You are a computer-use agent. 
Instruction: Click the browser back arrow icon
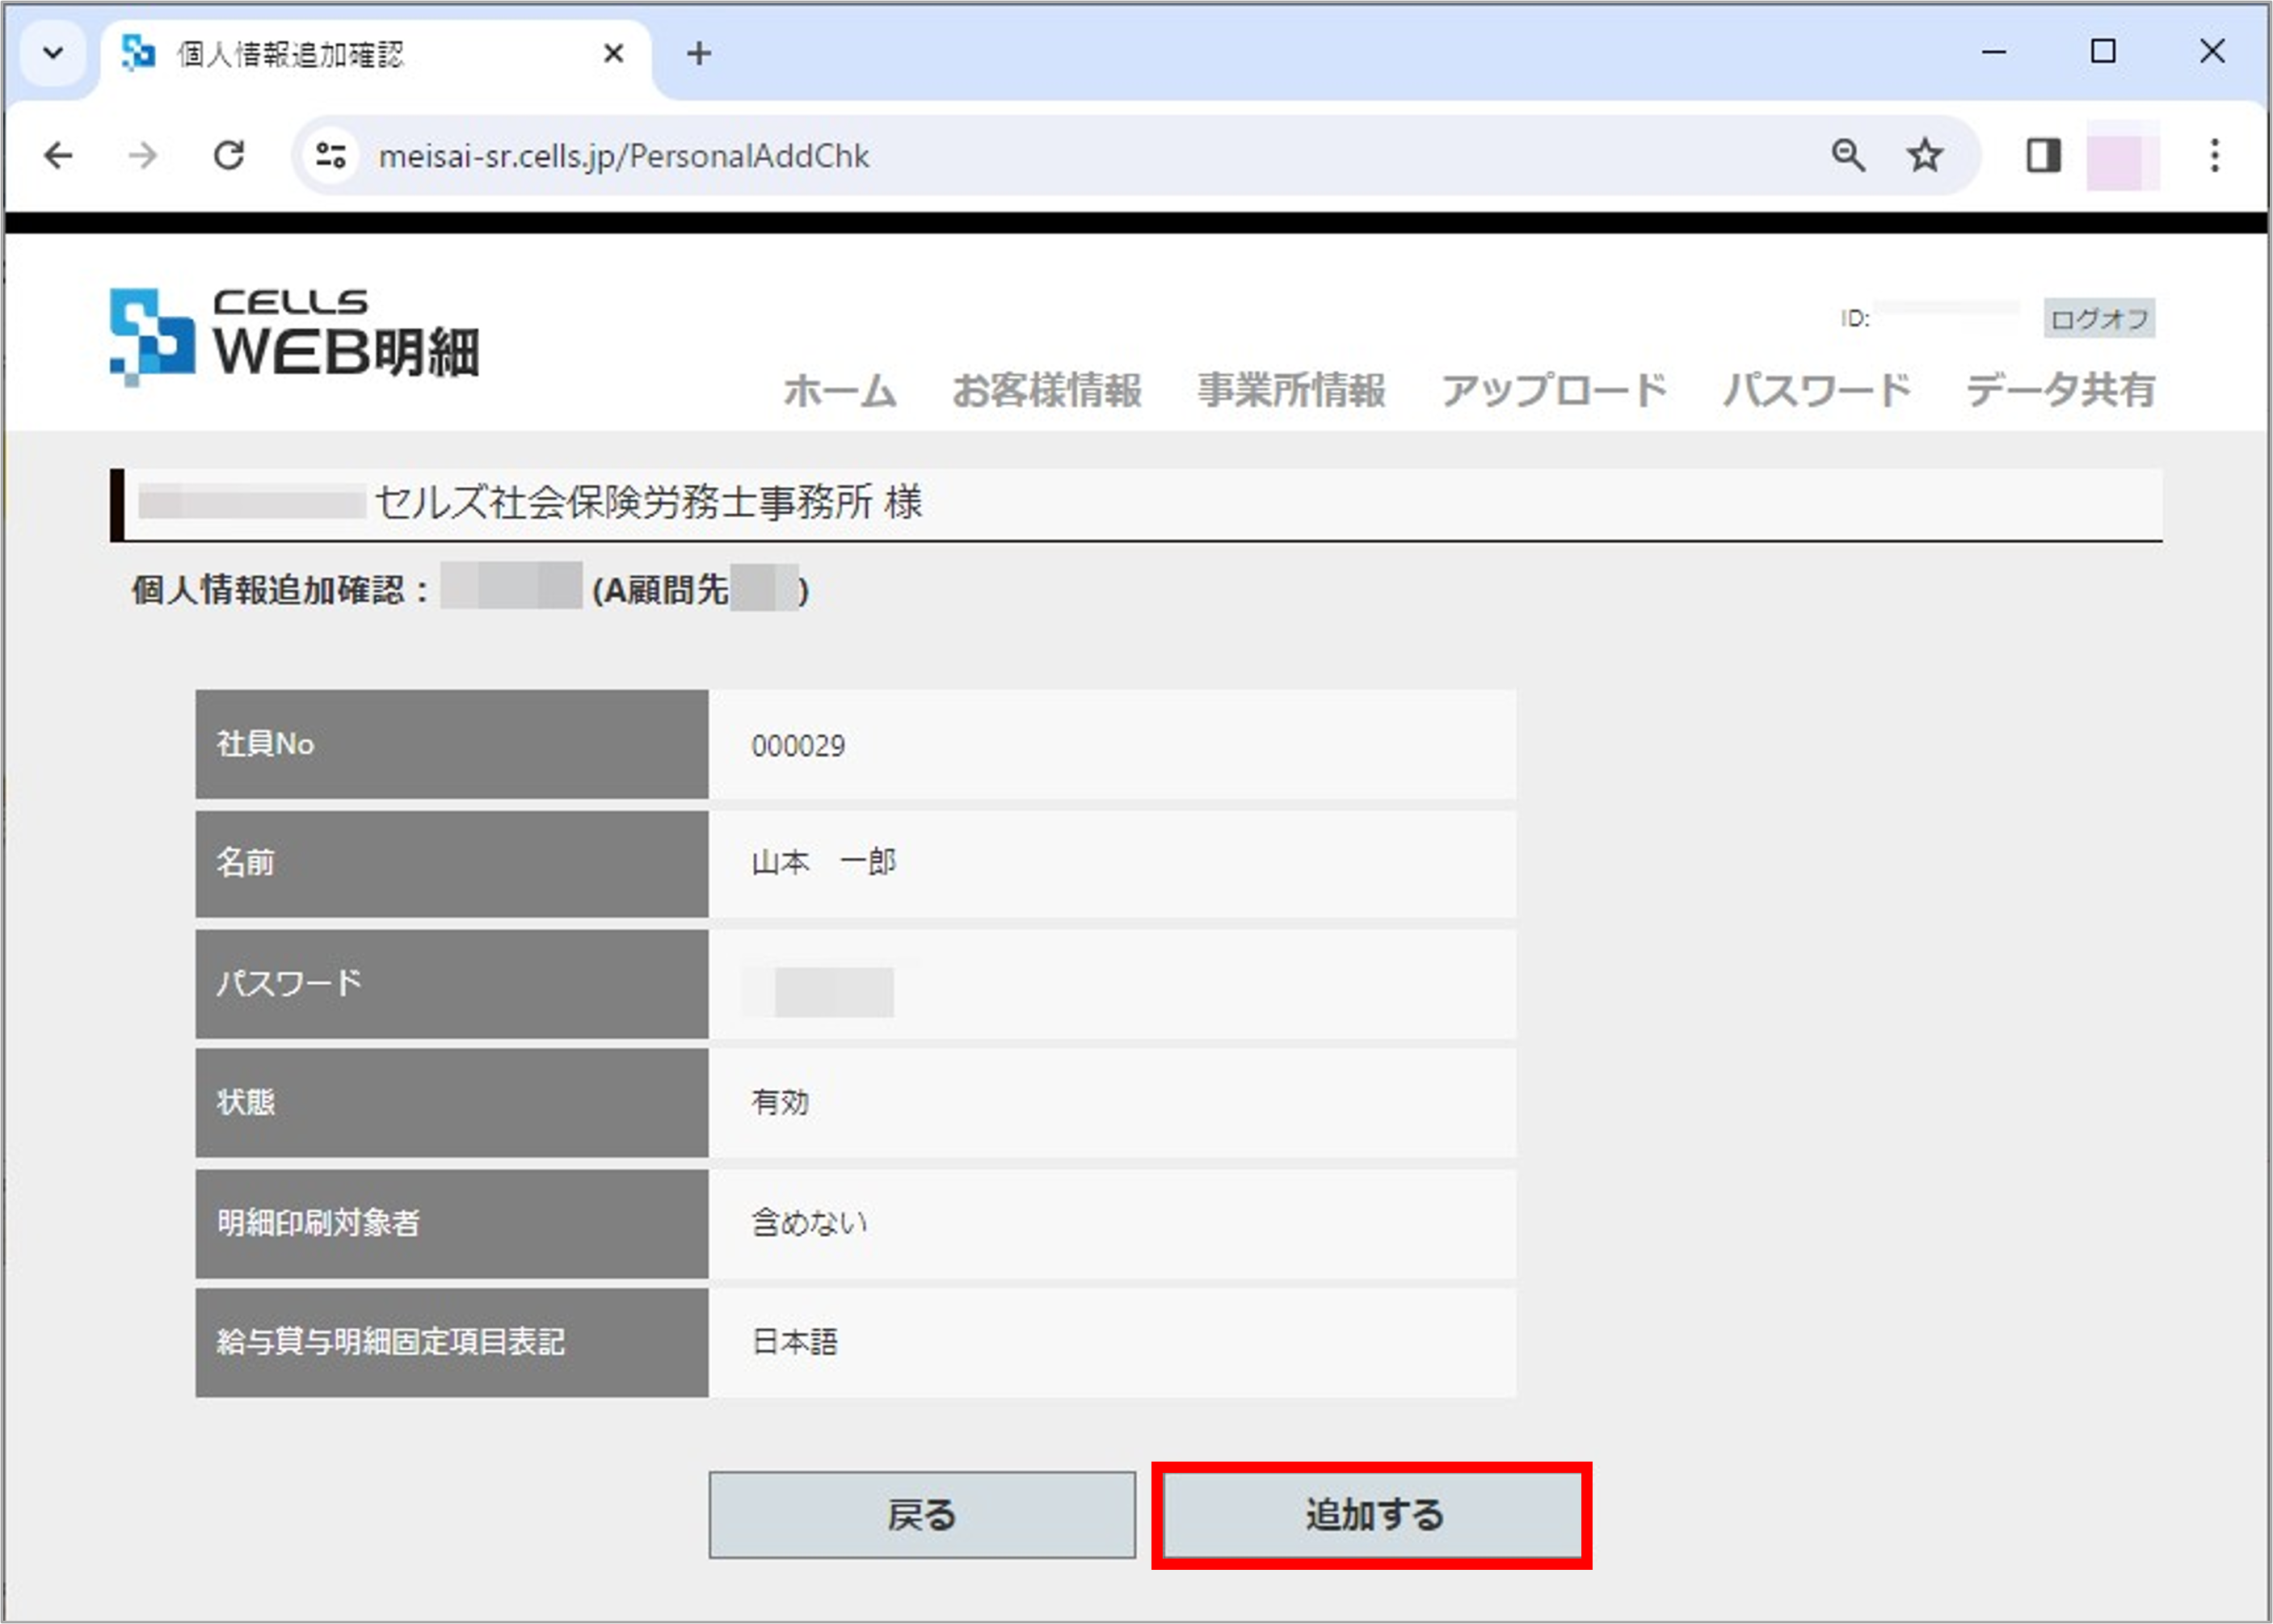tap(59, 156)
